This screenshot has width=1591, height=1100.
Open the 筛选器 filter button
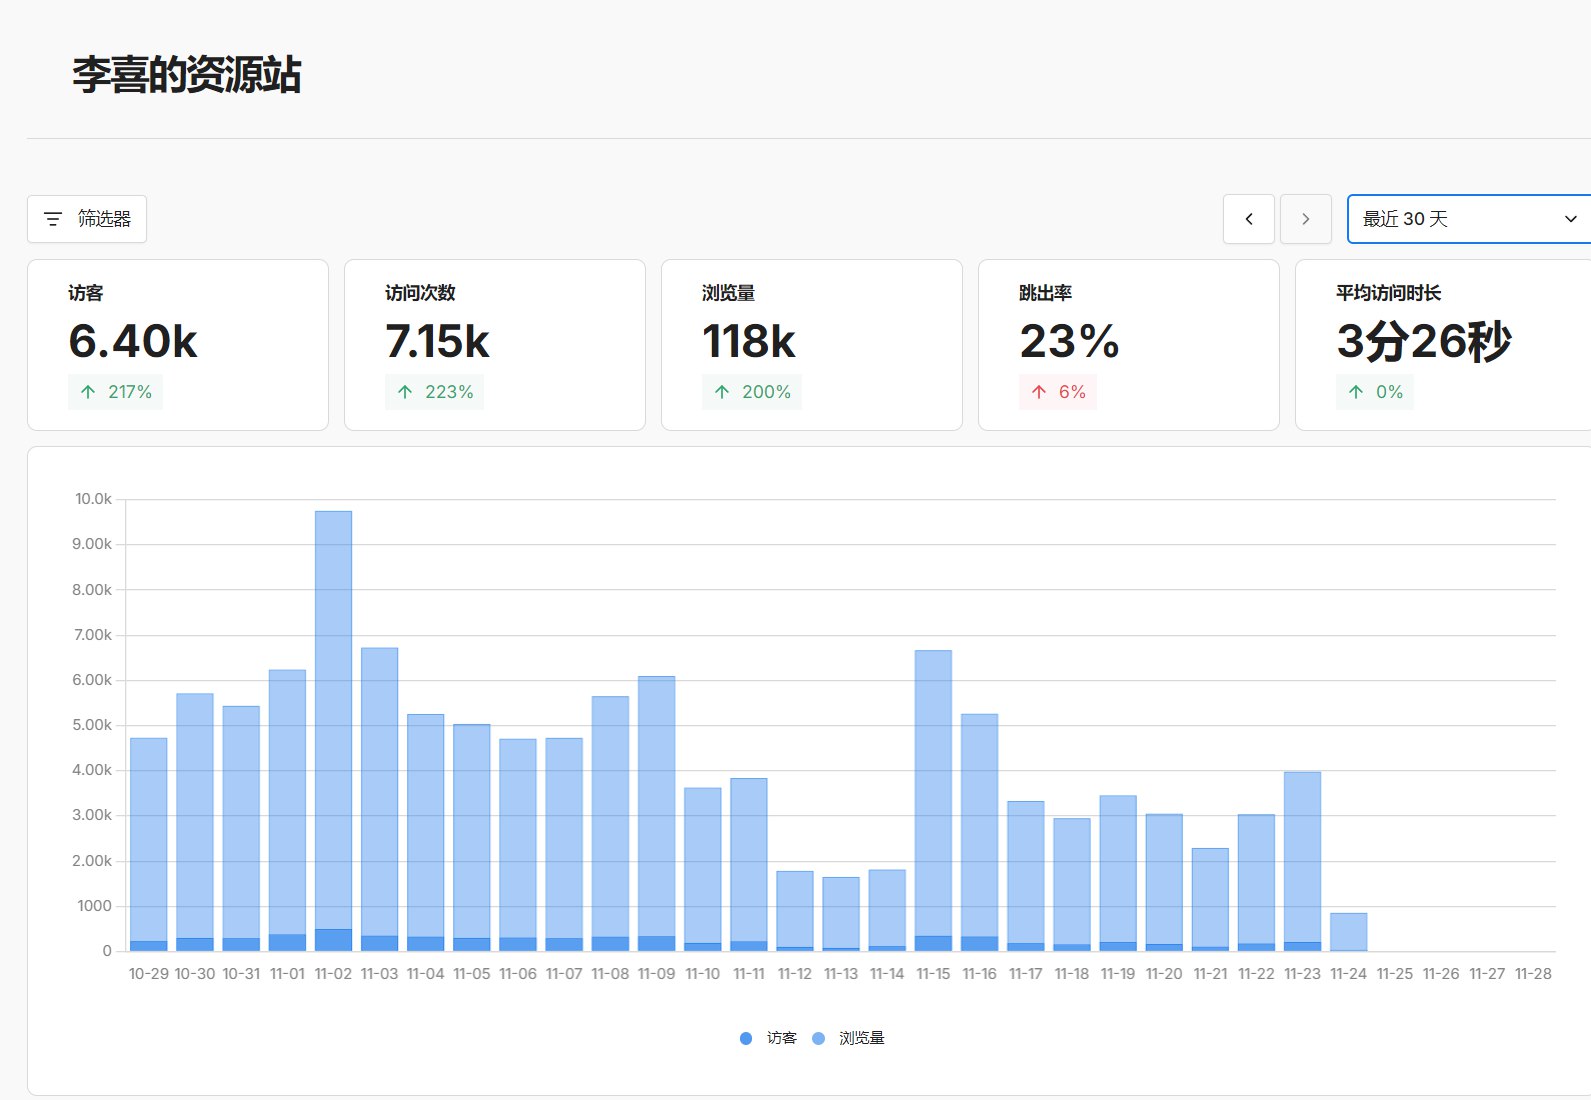pyautogui.click(x=87, y=219)
